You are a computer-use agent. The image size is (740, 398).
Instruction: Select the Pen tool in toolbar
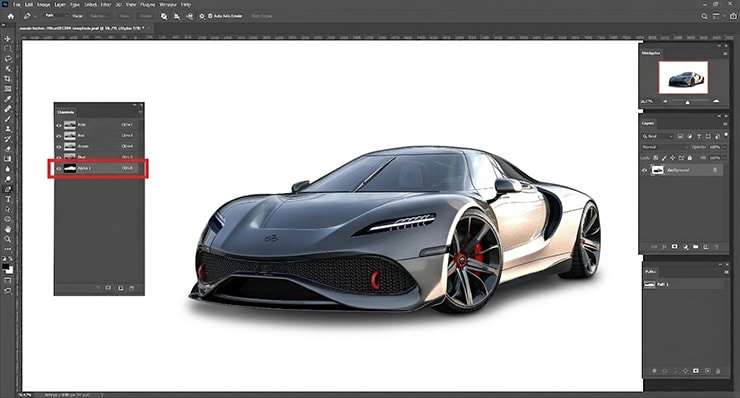(x=8, y=189)
